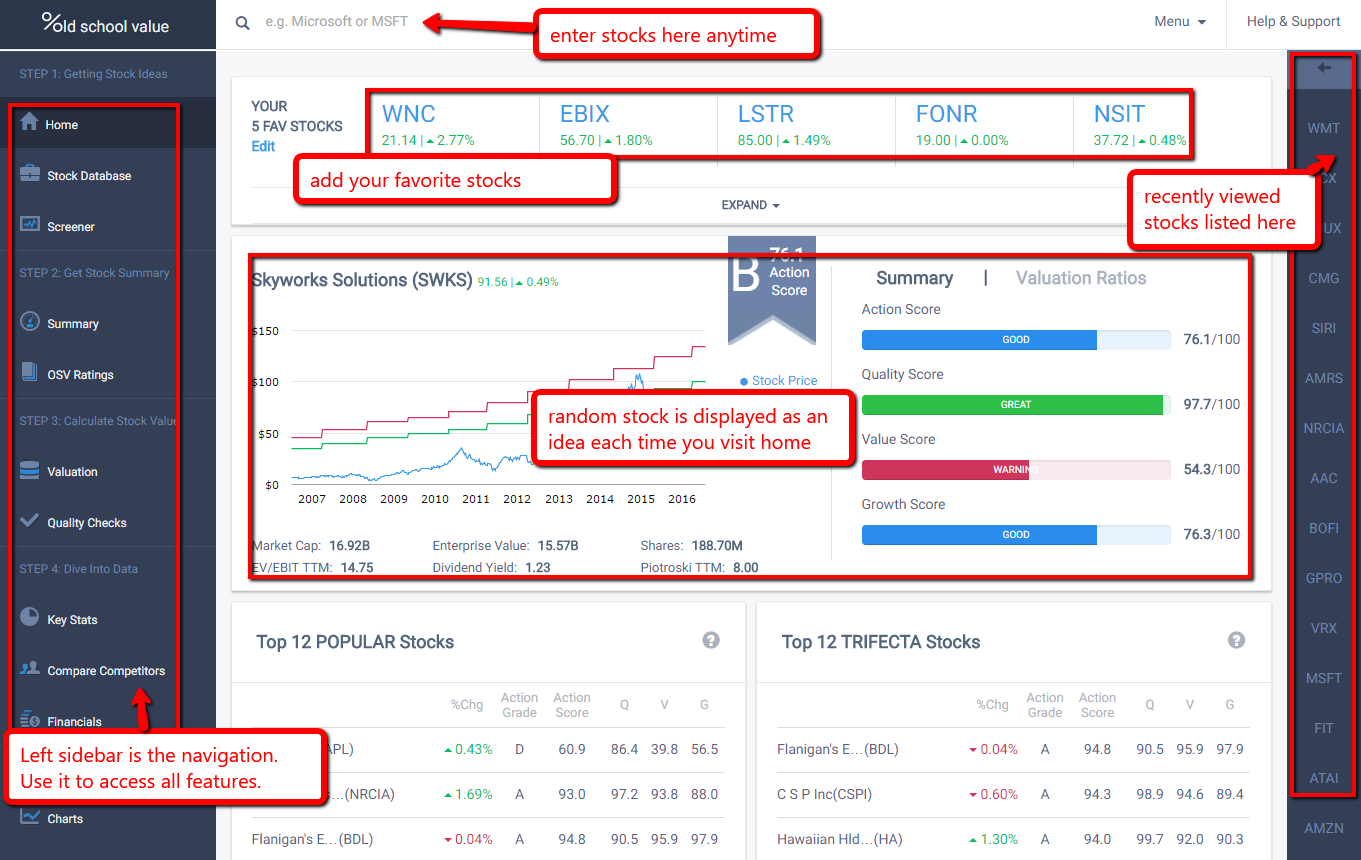Click the B Action Score badge
Screen dimensions: 1361x860
[772, 290]
